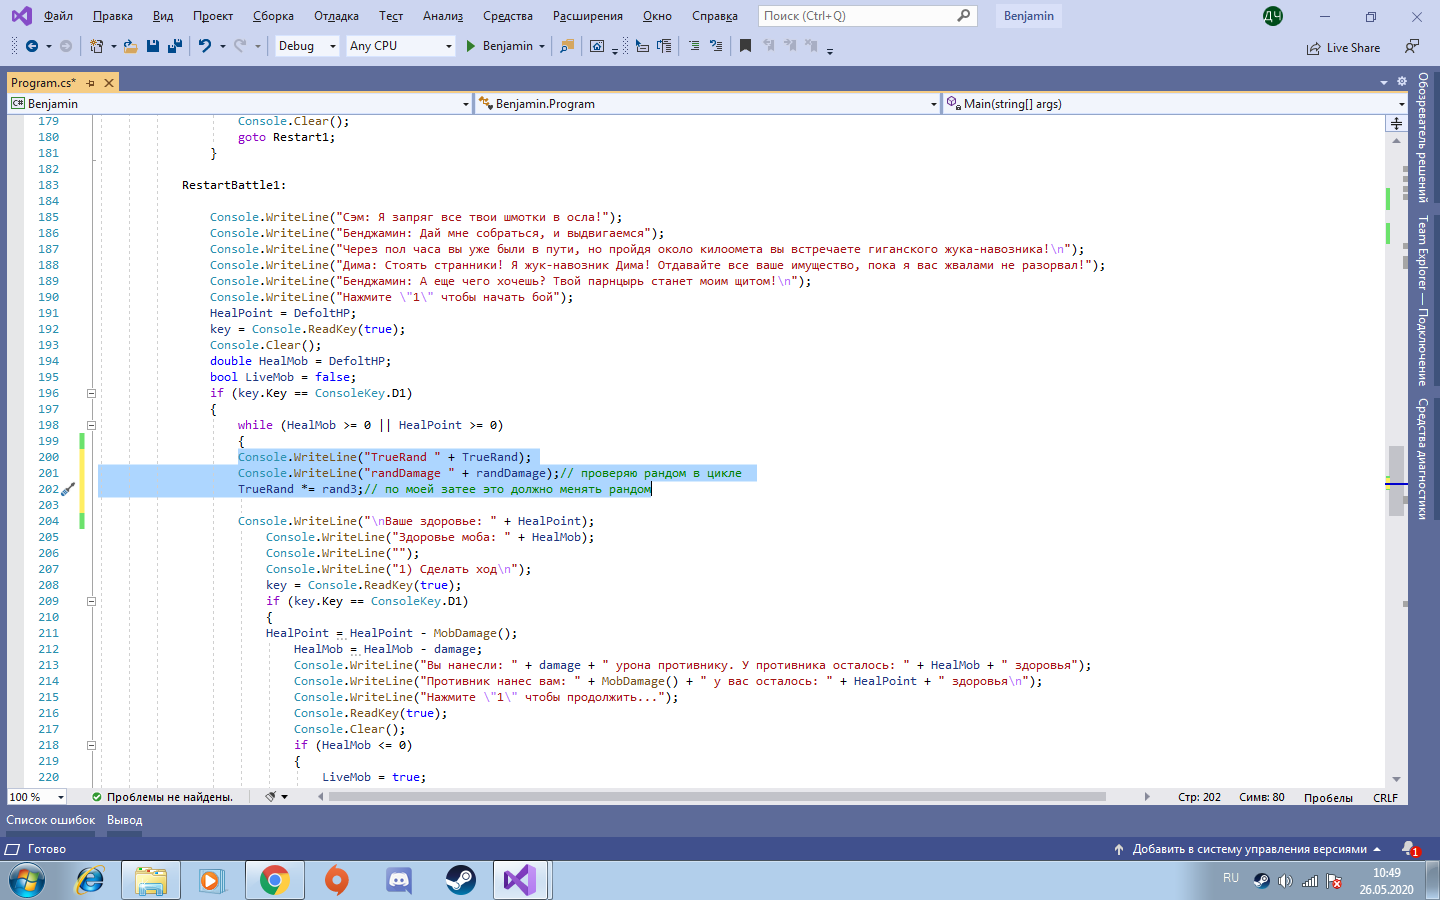This screenshot has width=1440, height=900.
Task: Click the Benjamin solution name button
Action: [x=1029, y=16]
